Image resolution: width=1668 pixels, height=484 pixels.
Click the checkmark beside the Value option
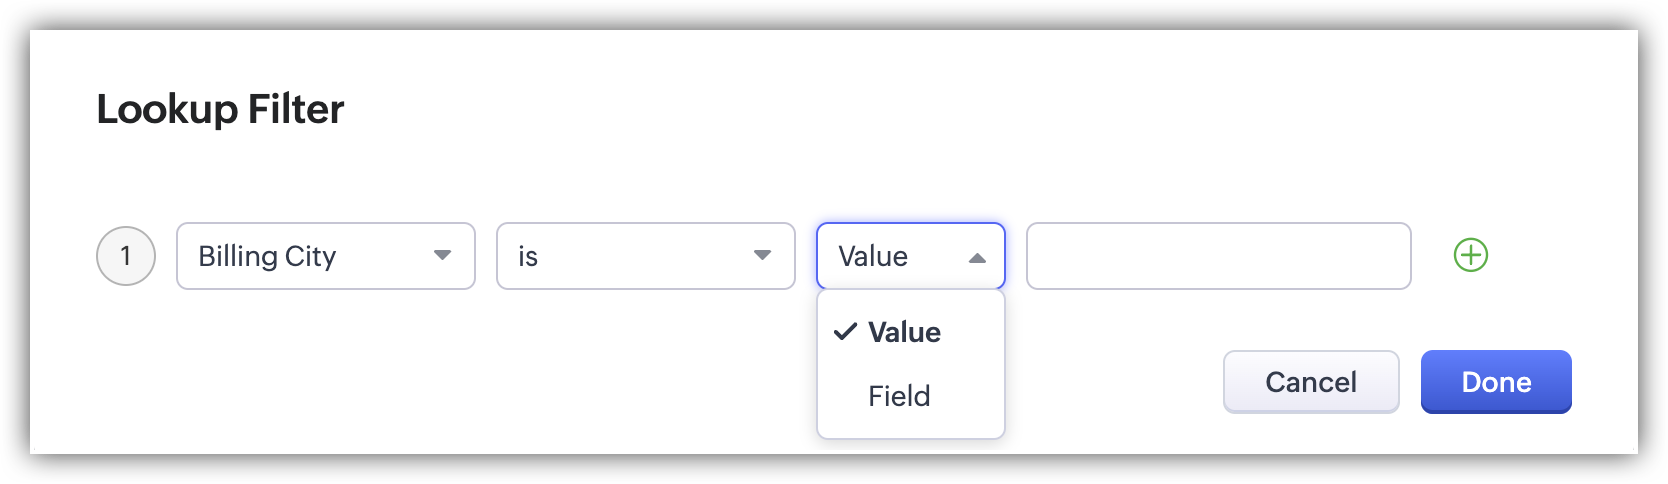[845, 332]
